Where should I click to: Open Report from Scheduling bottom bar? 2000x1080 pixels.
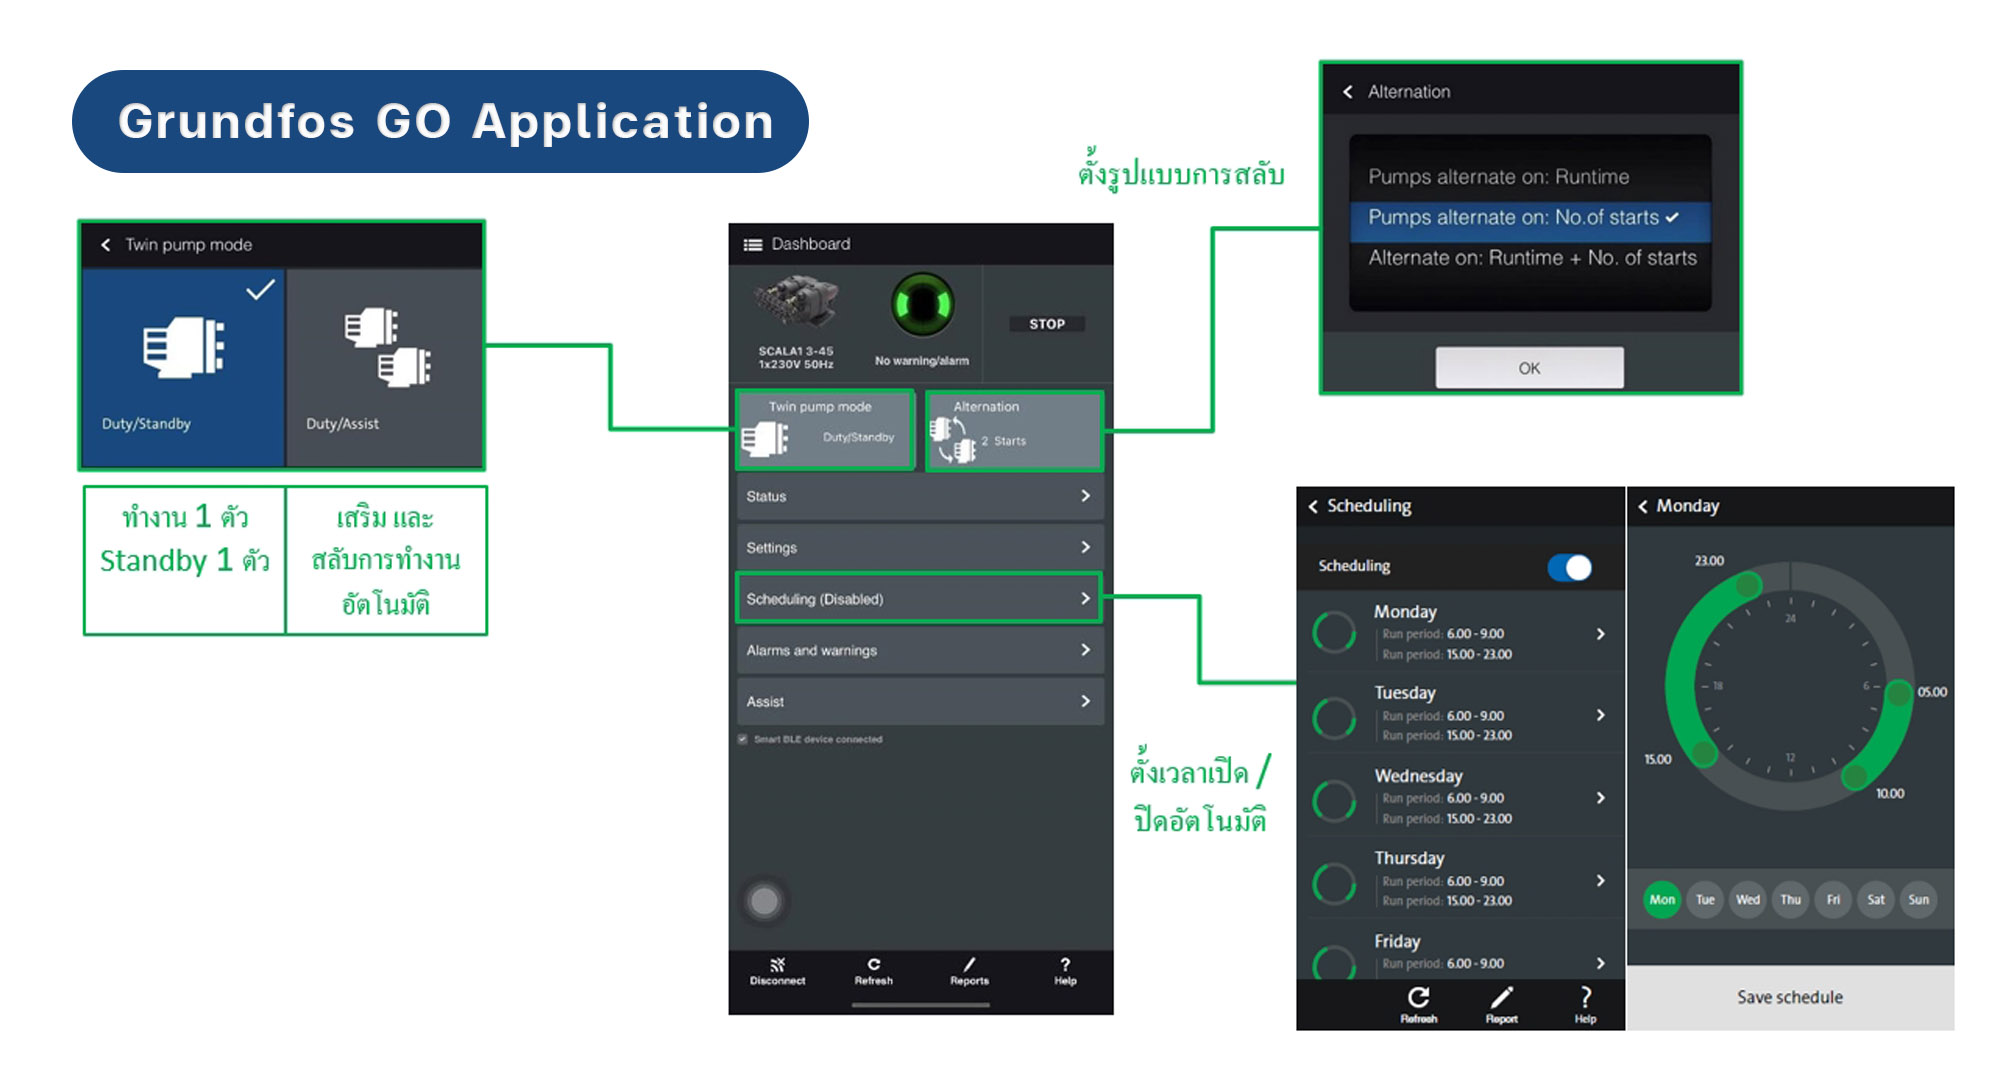[1501, 1004]
